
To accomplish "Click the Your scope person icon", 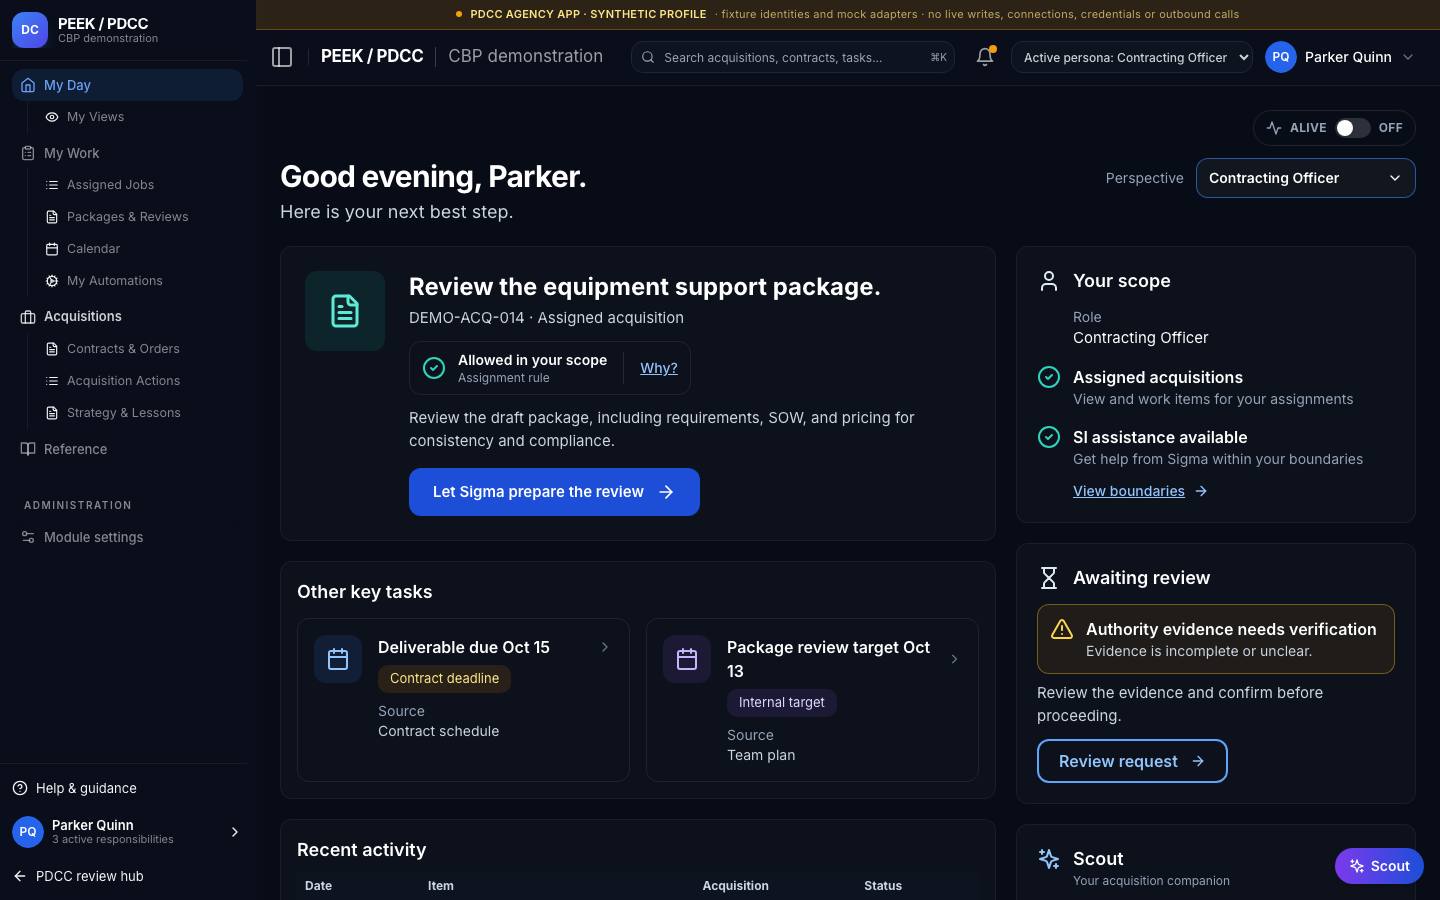I will 1049,281.
